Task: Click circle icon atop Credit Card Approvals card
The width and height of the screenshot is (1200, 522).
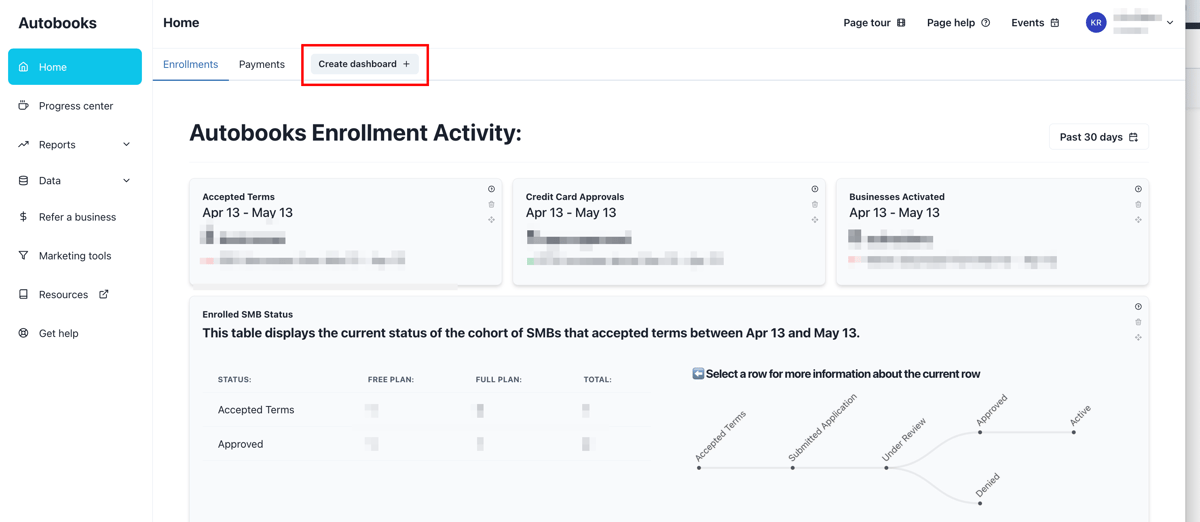Action: 815,189
